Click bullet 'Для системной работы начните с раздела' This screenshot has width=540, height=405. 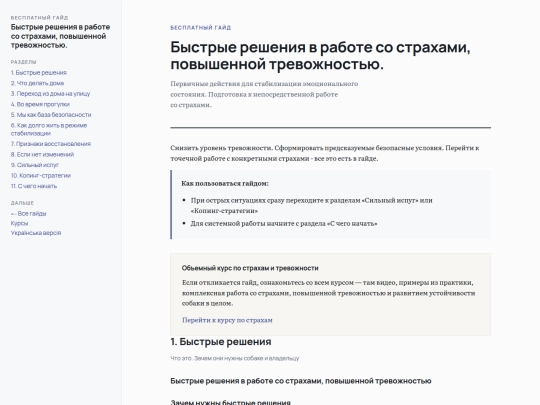click(x=284, y=224)
